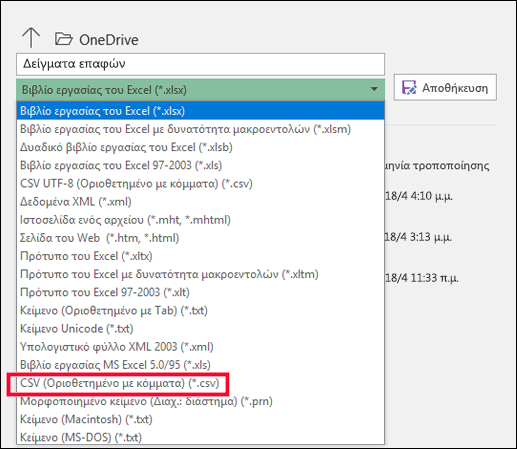
Task: Select CSV UTF-8 (*.csv) format
Action: point(200,184)
